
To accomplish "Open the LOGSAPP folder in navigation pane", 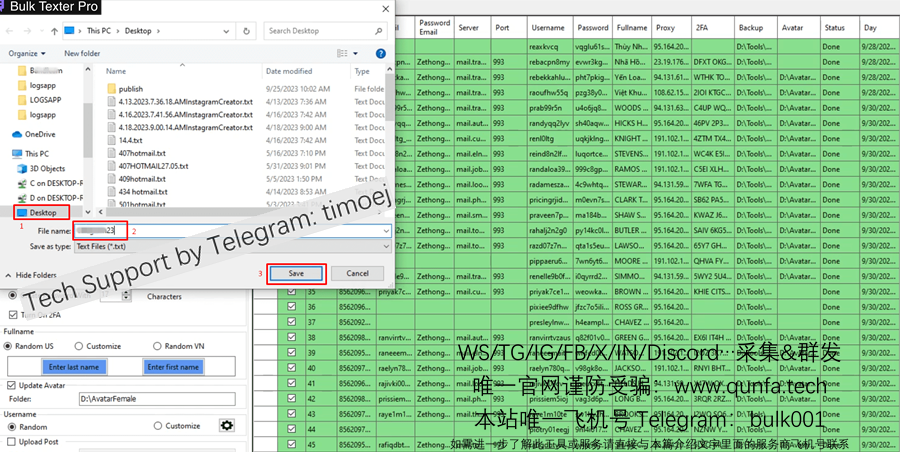I will [40, 100].
